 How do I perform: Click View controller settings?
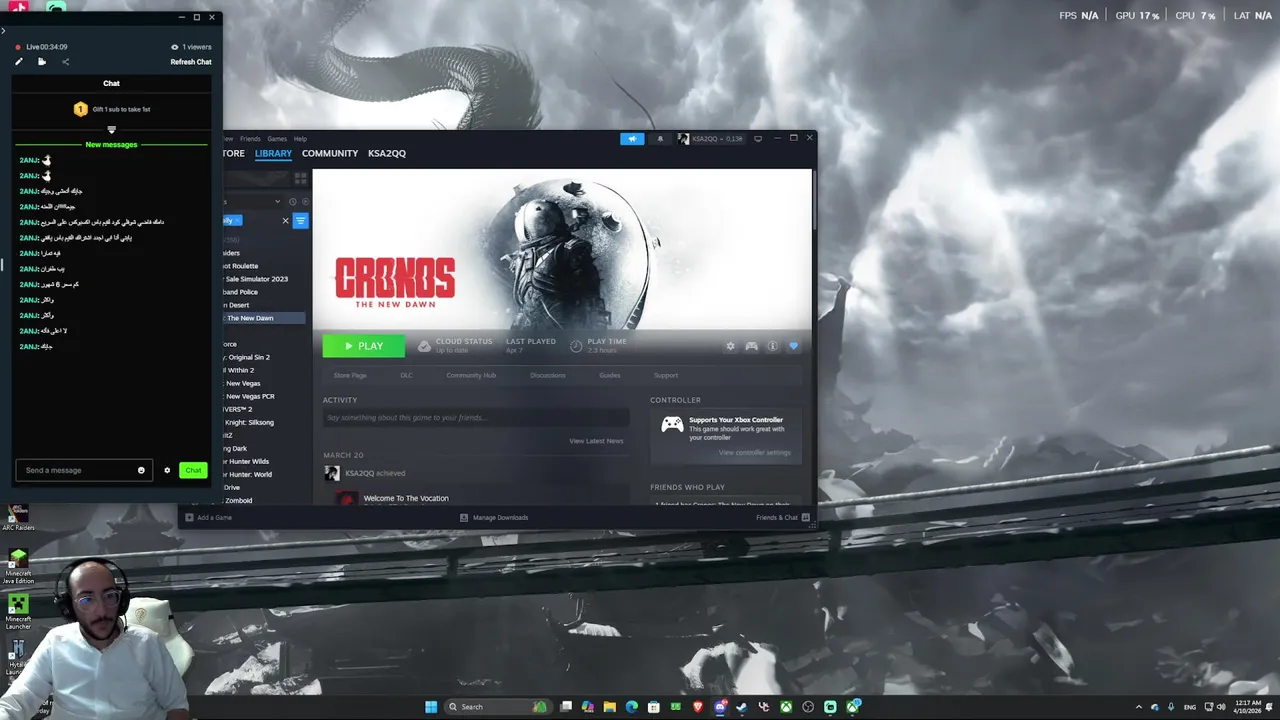pos(754,452)
